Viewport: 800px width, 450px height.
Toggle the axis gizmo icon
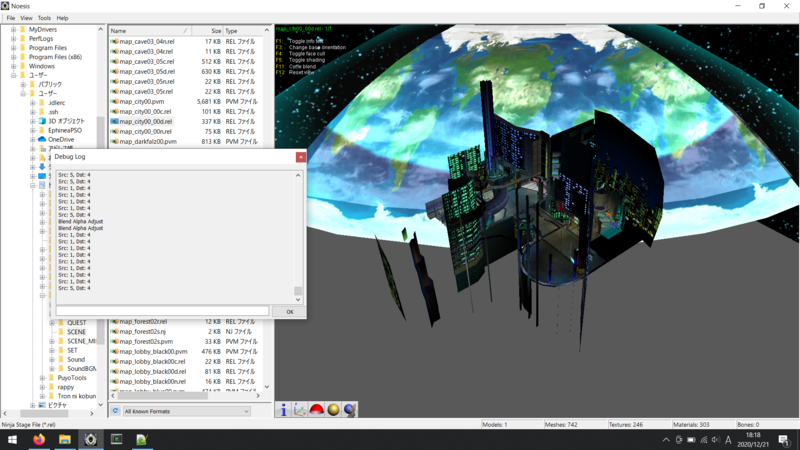pos(299,410)
